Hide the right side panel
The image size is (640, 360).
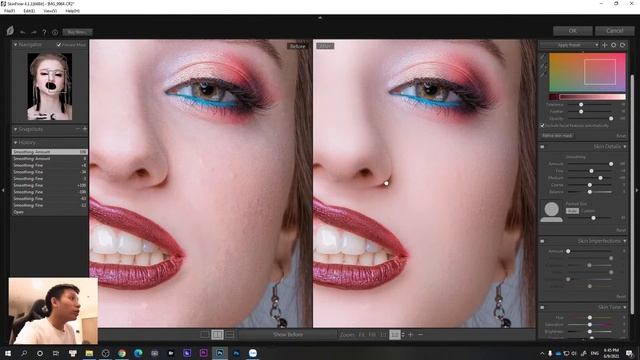point(636,190)
